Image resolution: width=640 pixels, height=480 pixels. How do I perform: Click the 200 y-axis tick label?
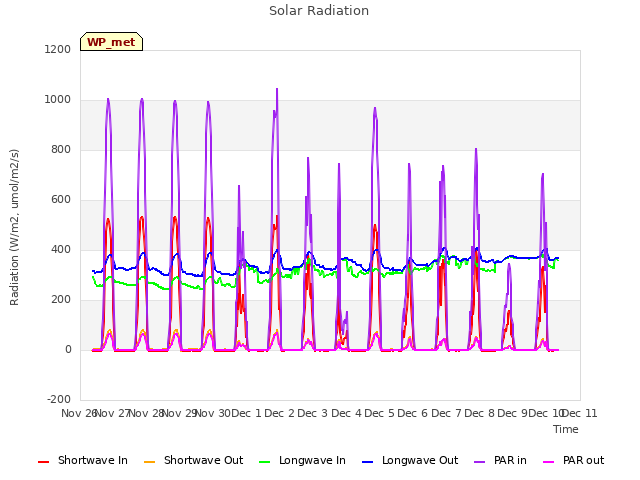[x=61, y=300]
